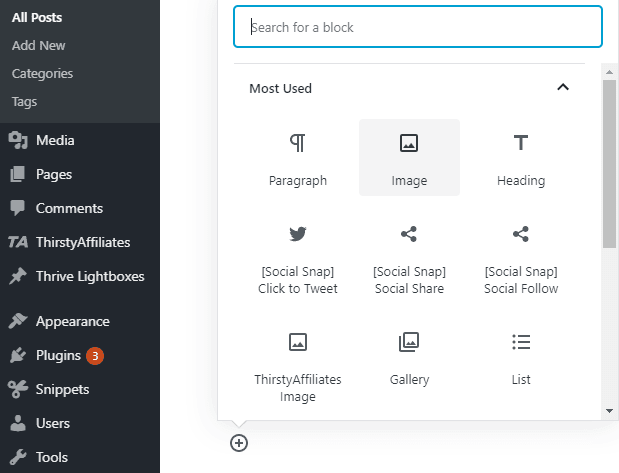Open the Categories link
The image size is (619, 473).
42,73
